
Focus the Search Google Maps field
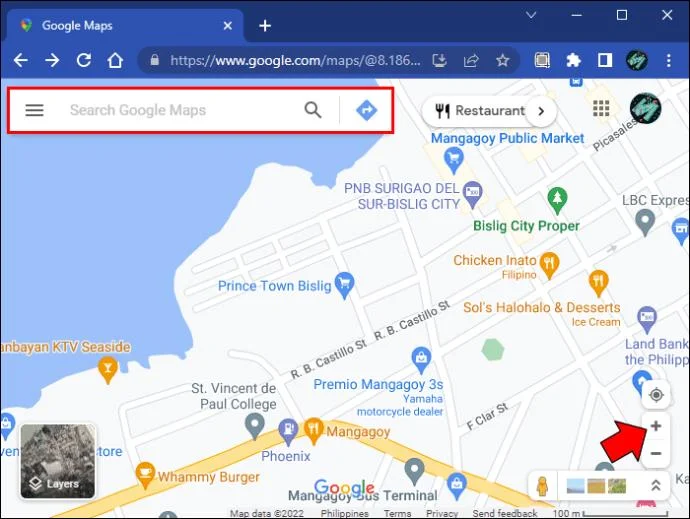[138, 110]
